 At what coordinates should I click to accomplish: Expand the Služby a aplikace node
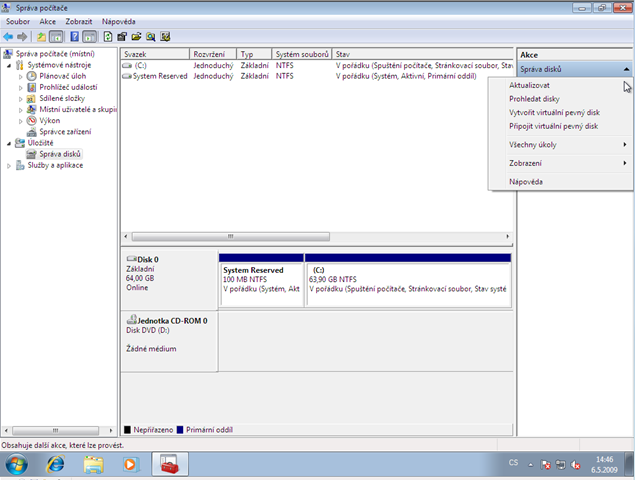click(x=9, y=166)
